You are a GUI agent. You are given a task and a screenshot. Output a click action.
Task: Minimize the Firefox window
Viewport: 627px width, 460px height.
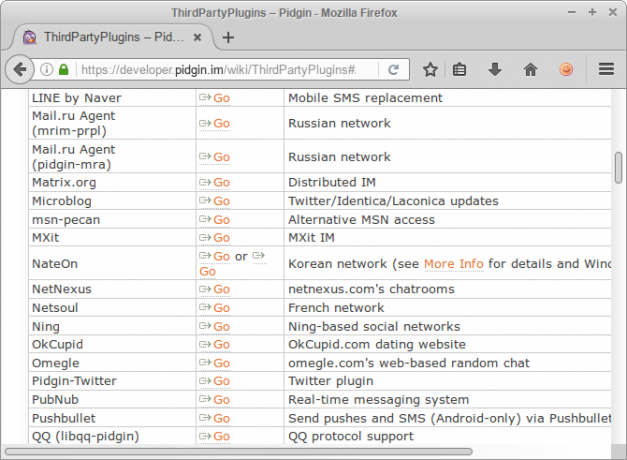coord(572,12)
